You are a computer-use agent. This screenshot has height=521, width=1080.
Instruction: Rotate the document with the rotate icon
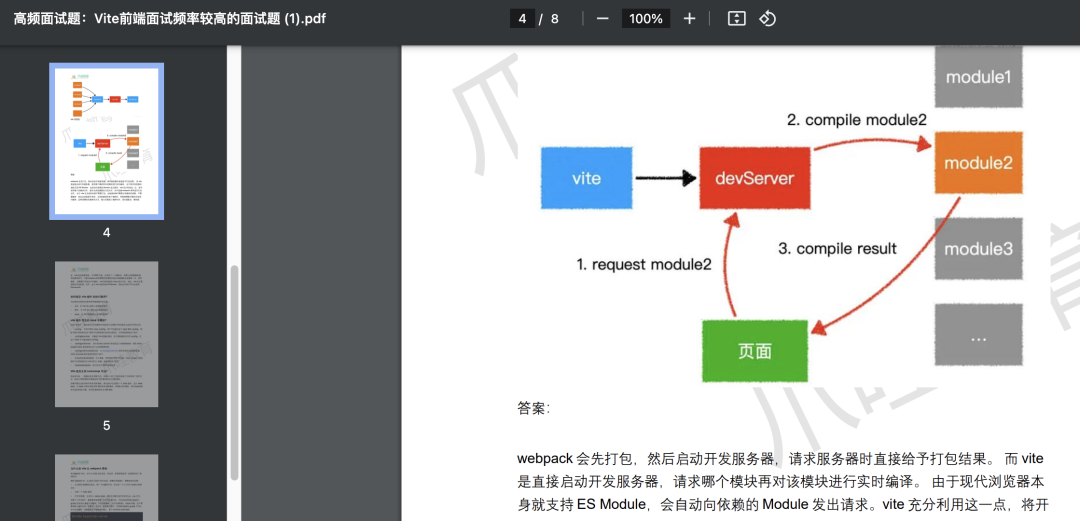click(x=767, y=19)
